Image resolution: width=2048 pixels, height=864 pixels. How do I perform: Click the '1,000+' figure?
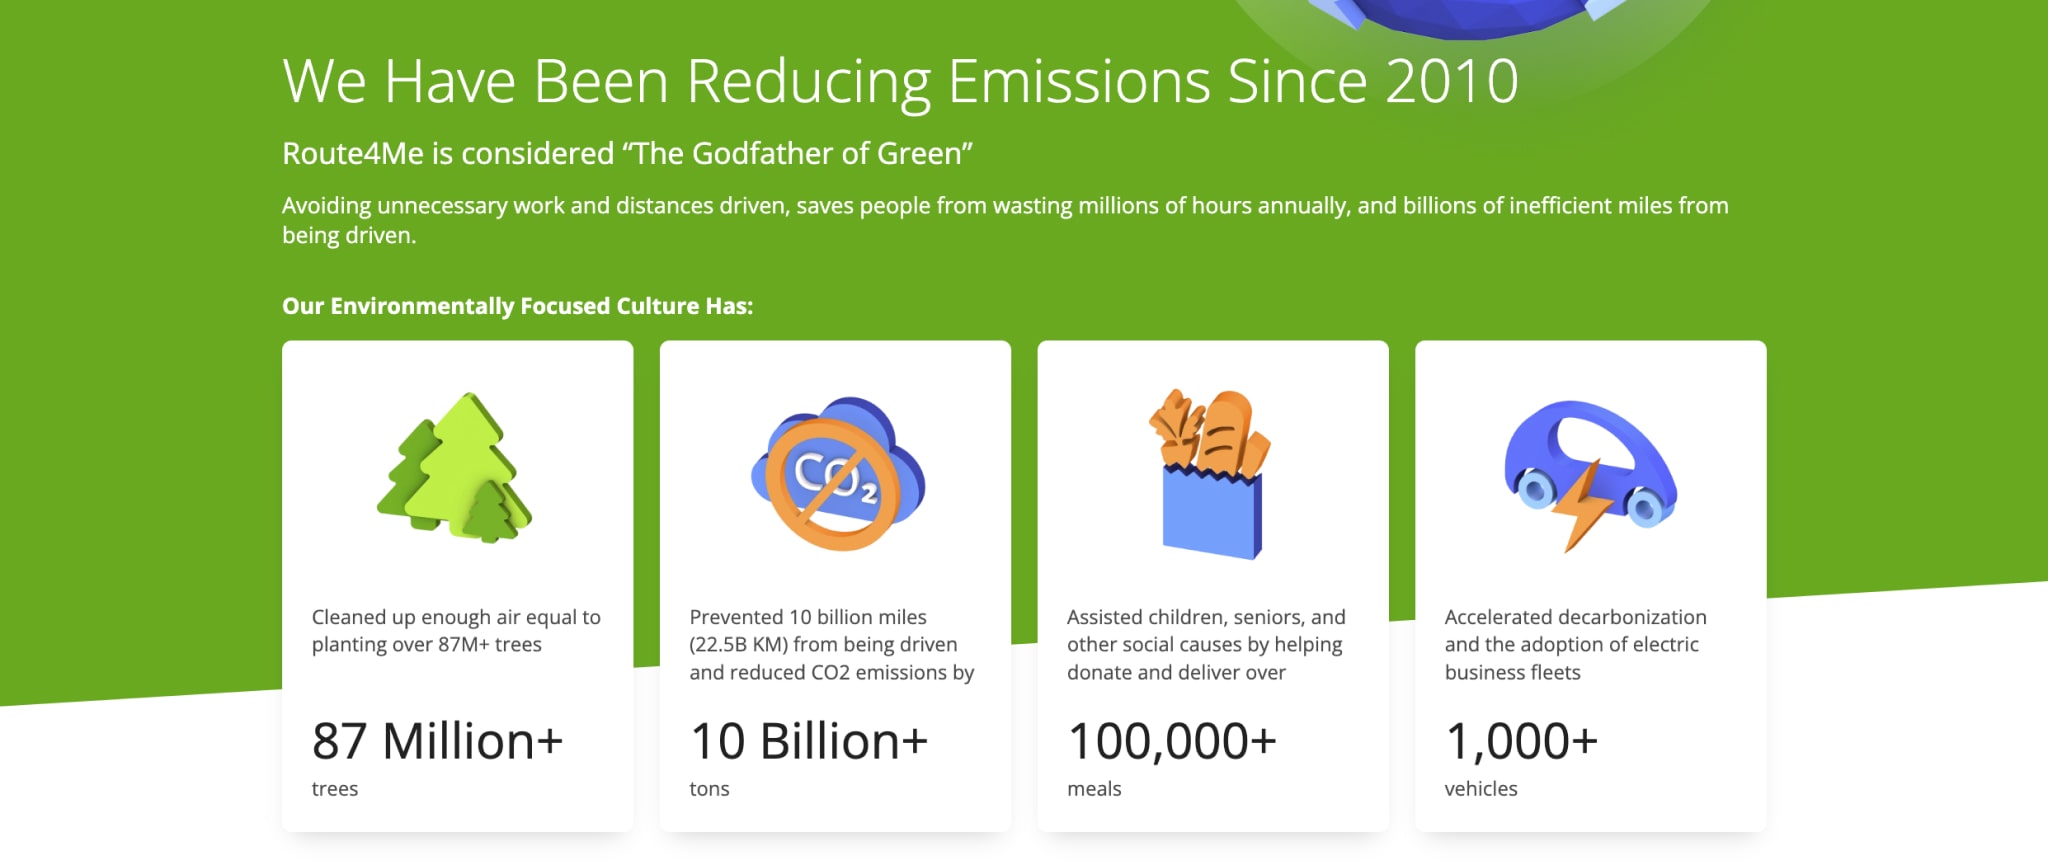[x=1521, y=741]
